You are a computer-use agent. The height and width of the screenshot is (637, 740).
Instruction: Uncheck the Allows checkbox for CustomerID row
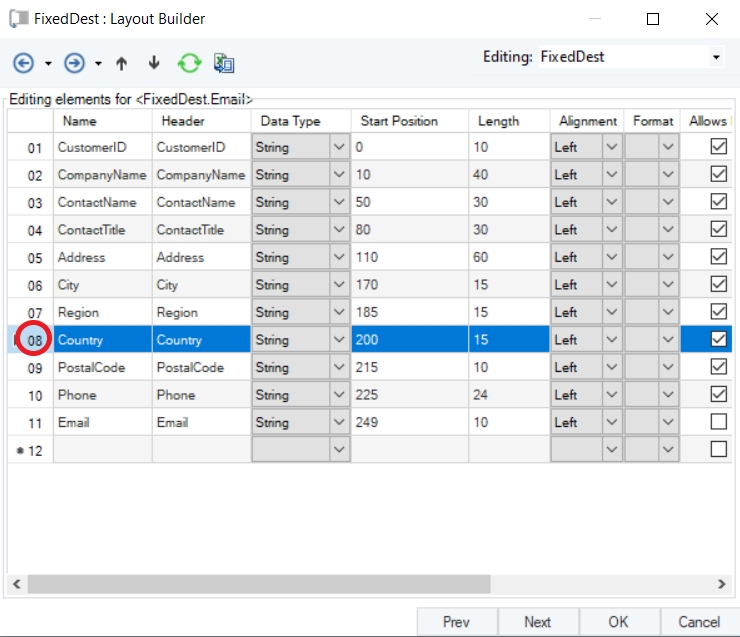(x=718, y=147)
